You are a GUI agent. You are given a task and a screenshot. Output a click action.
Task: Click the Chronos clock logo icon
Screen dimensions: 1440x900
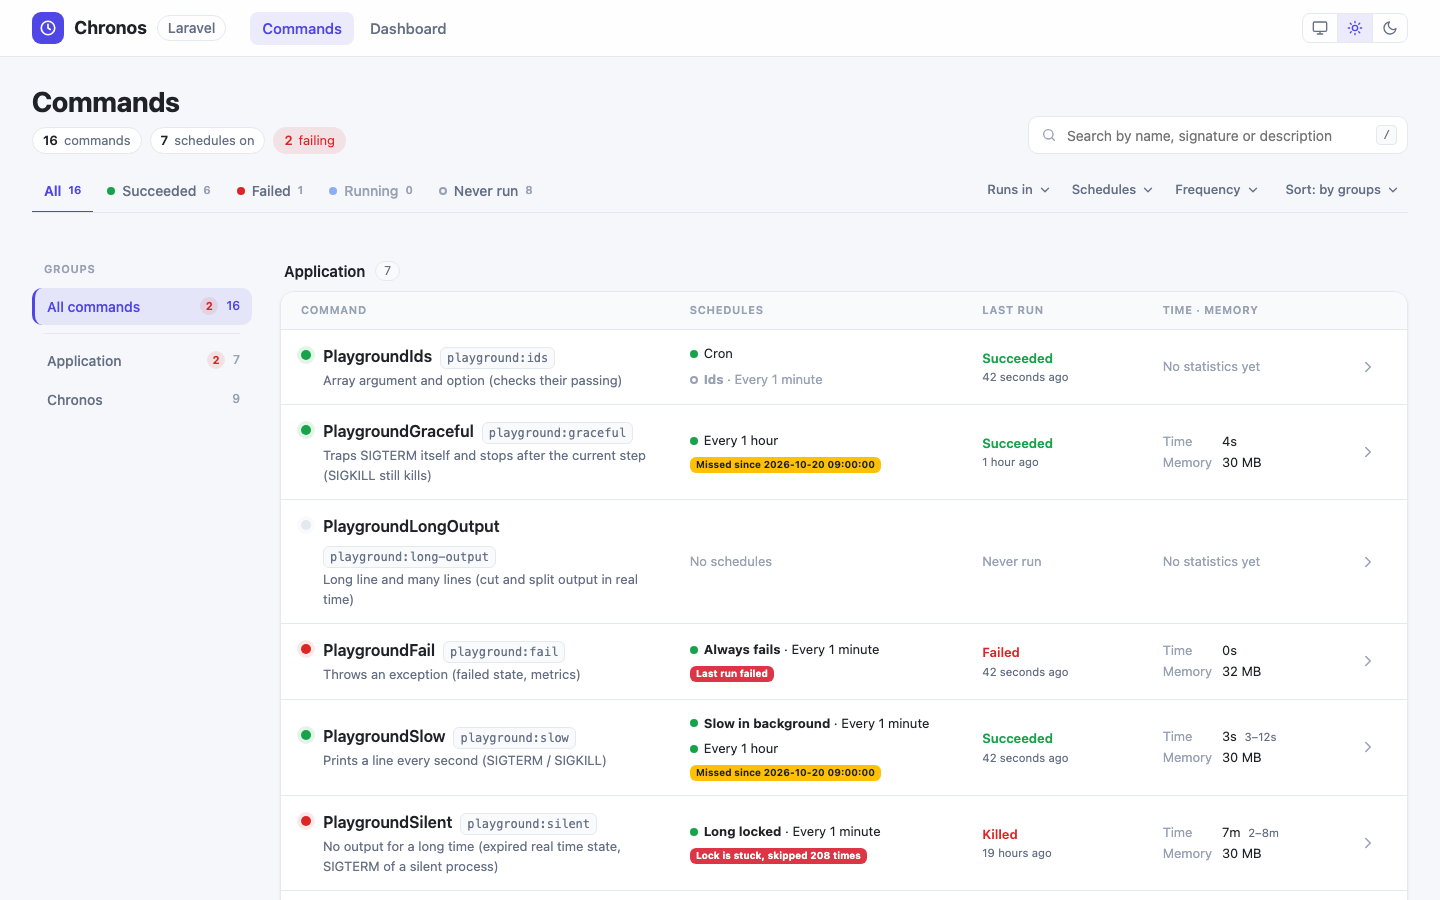(x=48, y=28)
